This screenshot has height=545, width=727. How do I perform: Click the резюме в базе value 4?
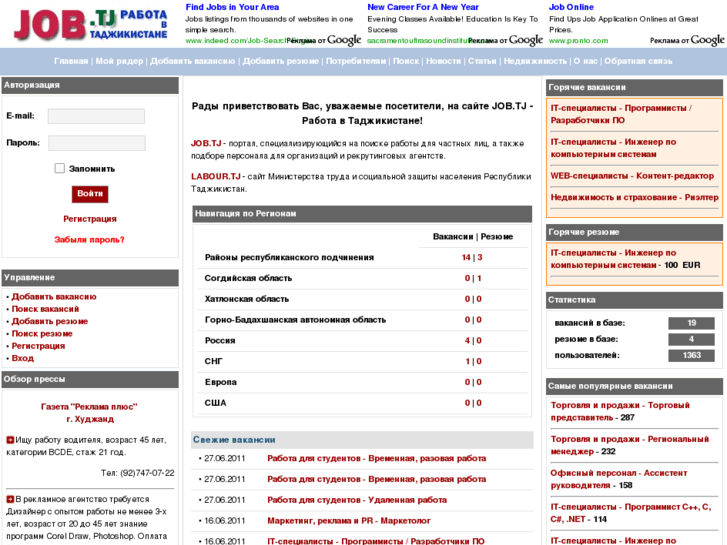(x=691, y=339)
